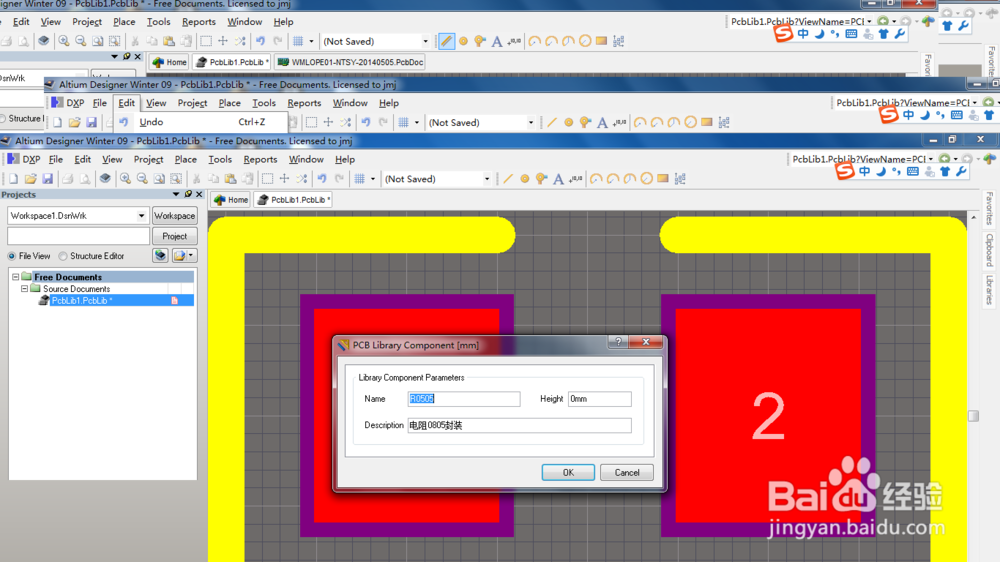Open Workspace1.DsnWrk dropdown
This screenshot has height=562, width=1000.
(x=141, y=216)
